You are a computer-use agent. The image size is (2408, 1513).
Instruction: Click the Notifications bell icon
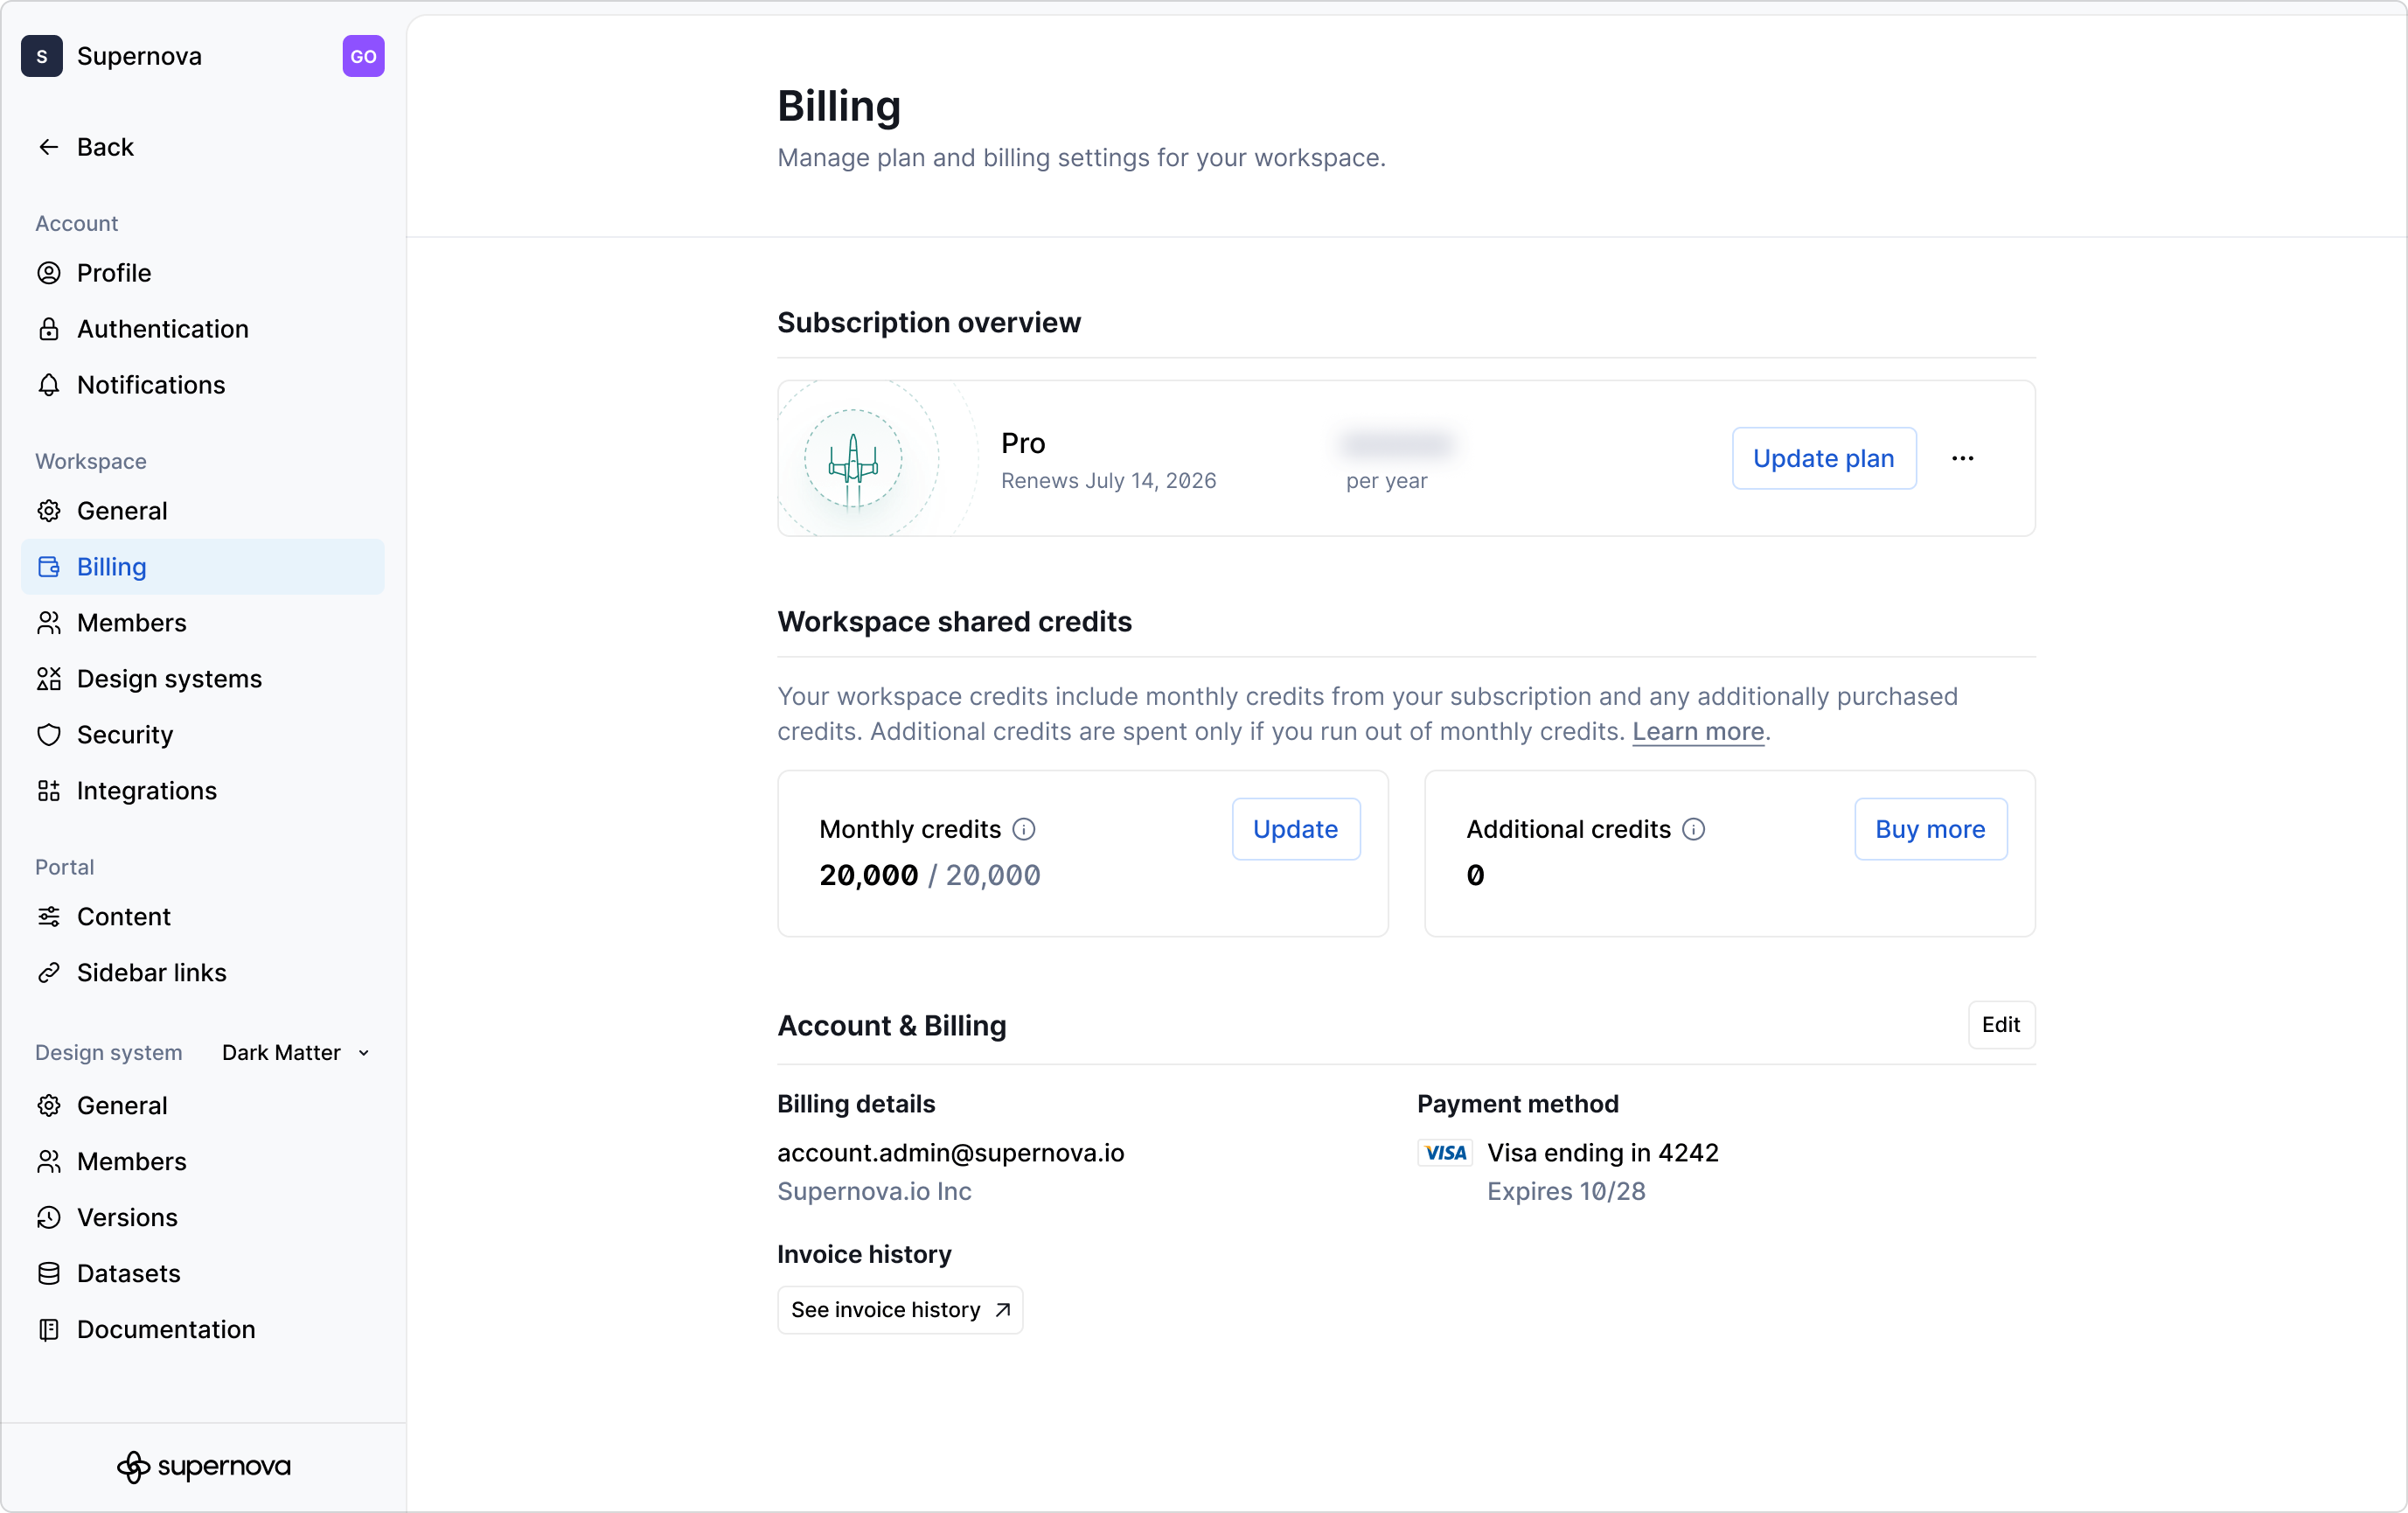48,385
